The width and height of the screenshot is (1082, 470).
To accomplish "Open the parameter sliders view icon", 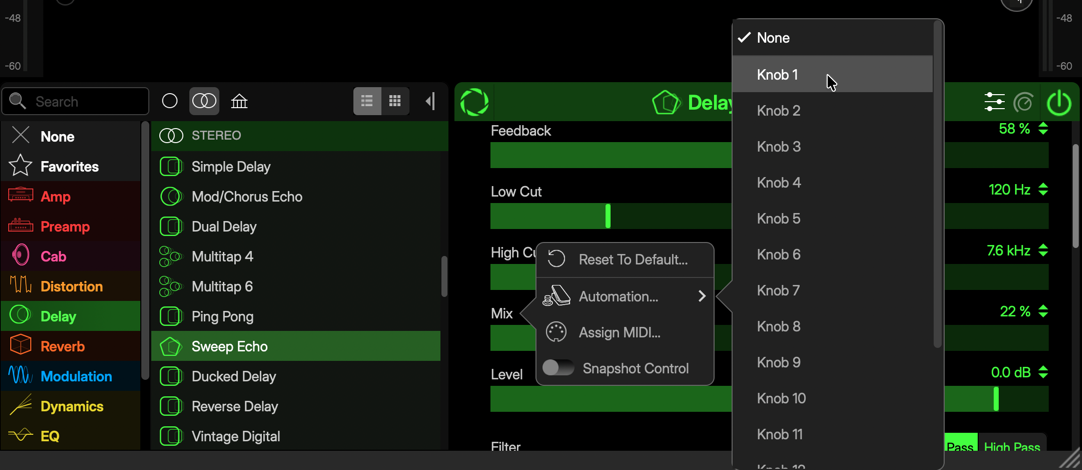I will (x=994, y=102).
